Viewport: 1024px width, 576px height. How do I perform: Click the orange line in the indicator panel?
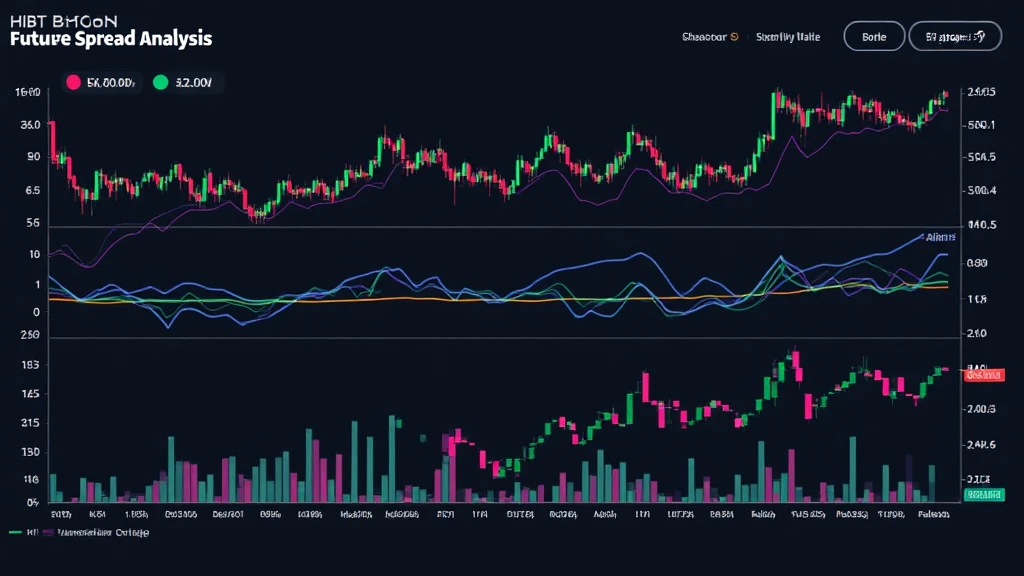coord(400,298)
